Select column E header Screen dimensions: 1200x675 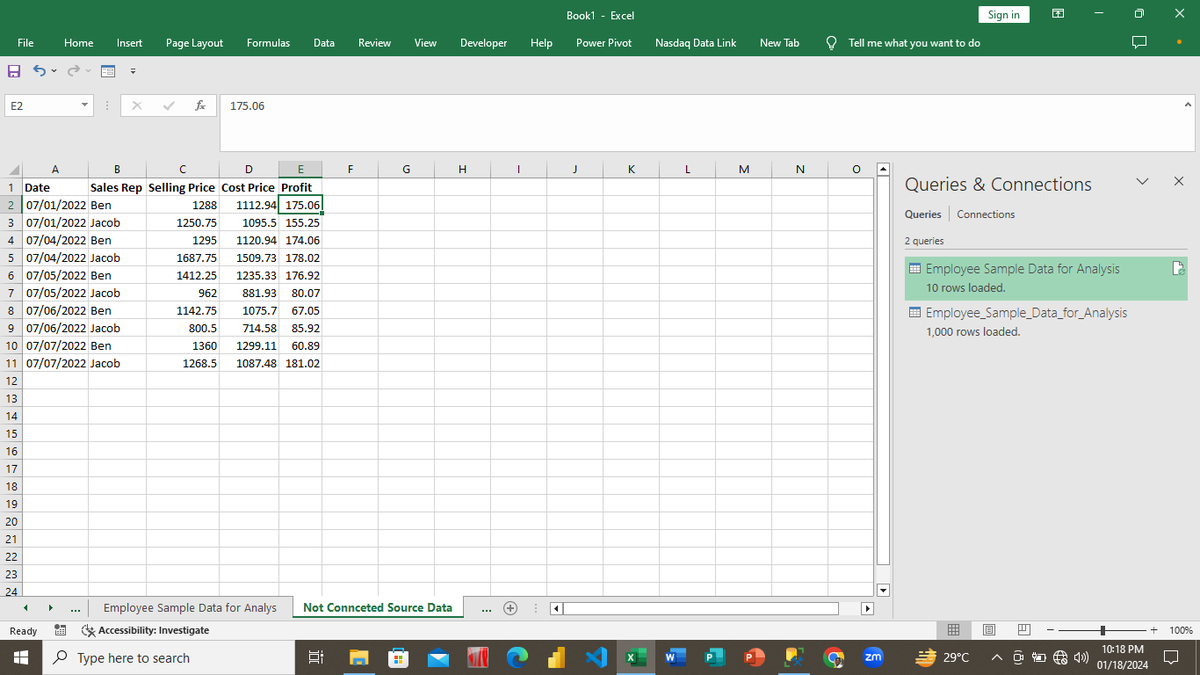coord(301,170)
